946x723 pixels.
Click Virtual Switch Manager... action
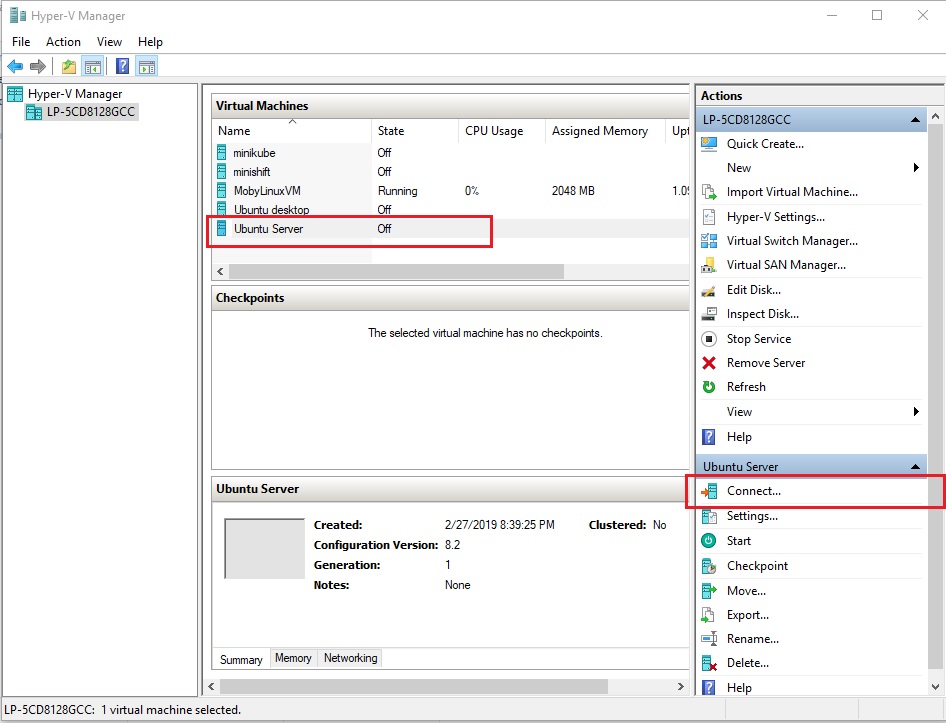pyautogui.click(x=792, y=241)
